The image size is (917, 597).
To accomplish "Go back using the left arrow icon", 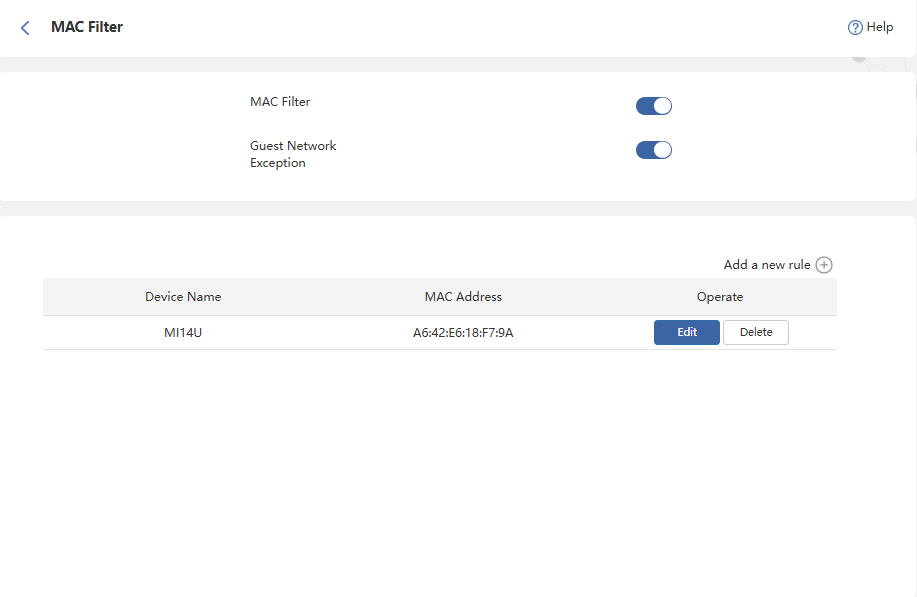I will 25,28.
